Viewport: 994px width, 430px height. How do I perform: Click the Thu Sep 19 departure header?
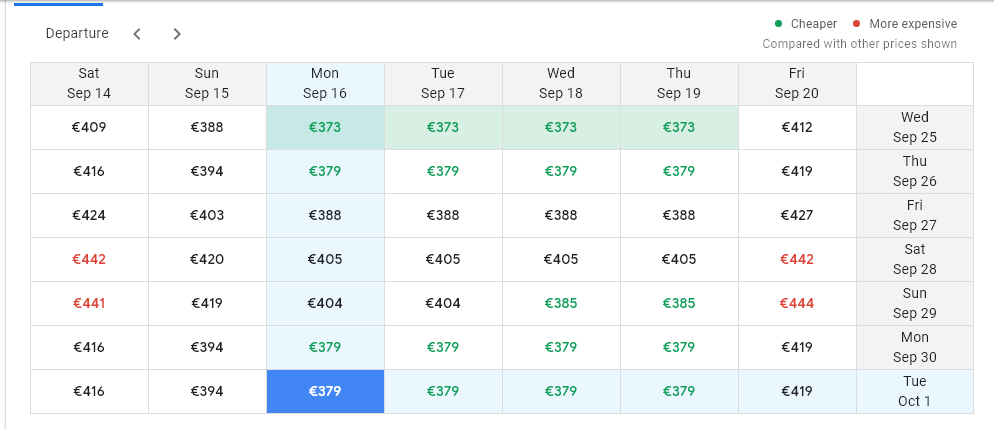pos(679,83)
